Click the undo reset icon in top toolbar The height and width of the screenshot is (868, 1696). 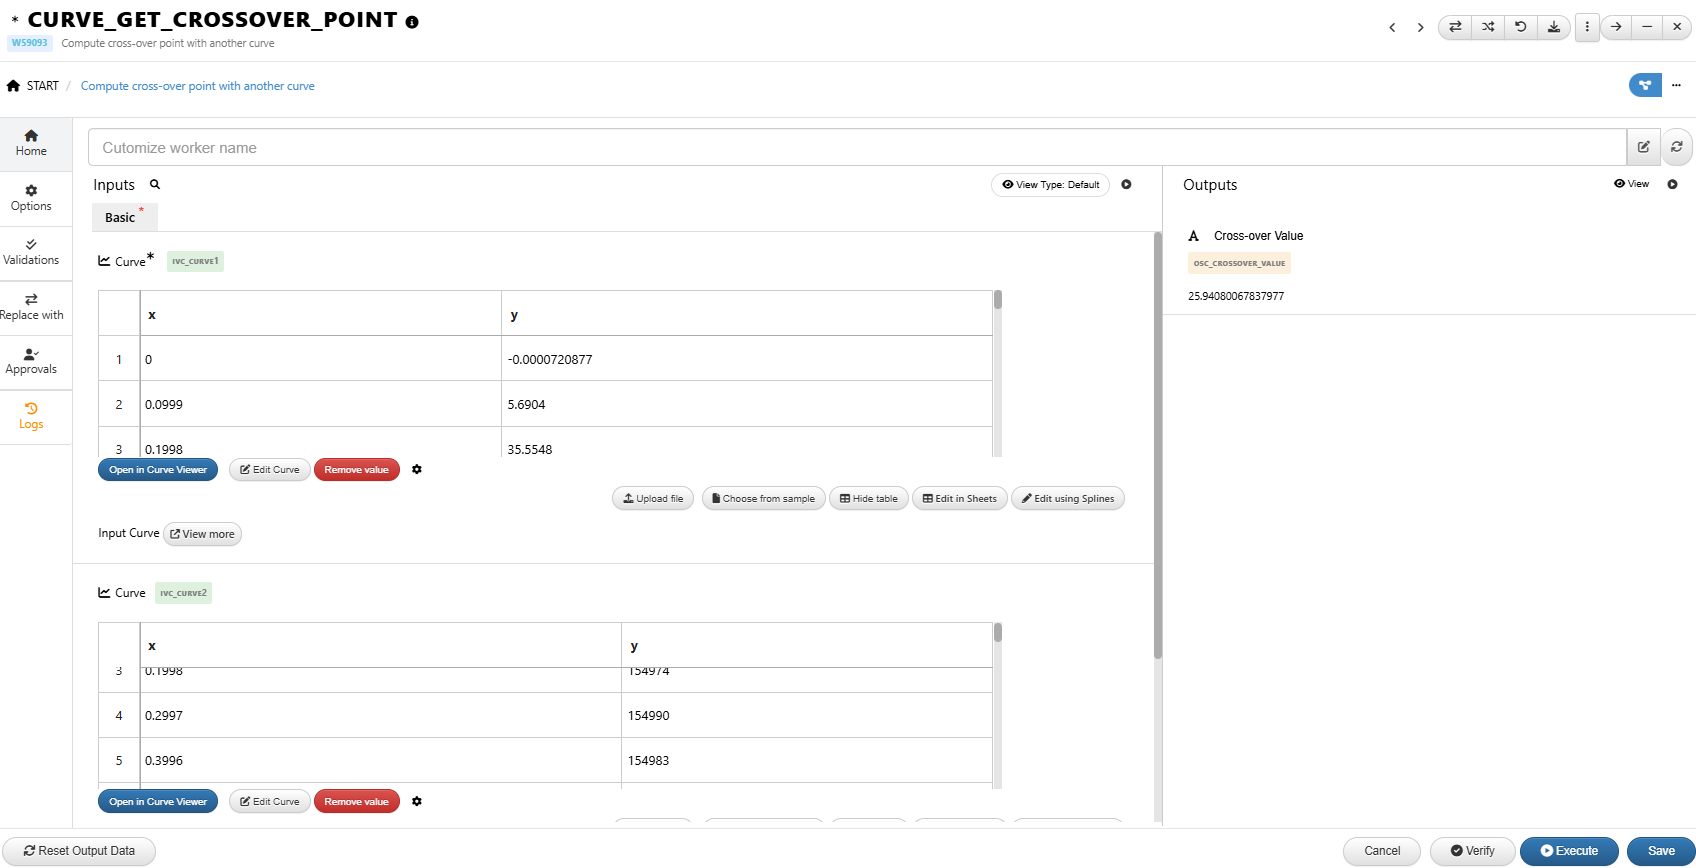click(1521, 27)
